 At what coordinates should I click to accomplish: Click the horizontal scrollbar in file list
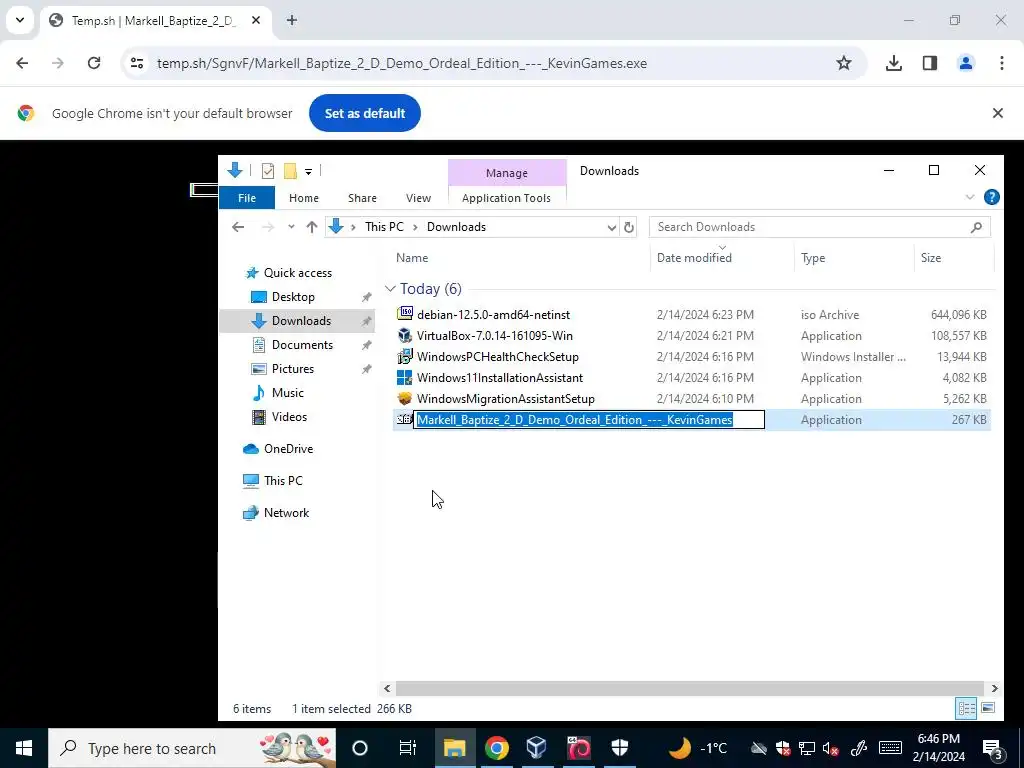pos(689,688)
